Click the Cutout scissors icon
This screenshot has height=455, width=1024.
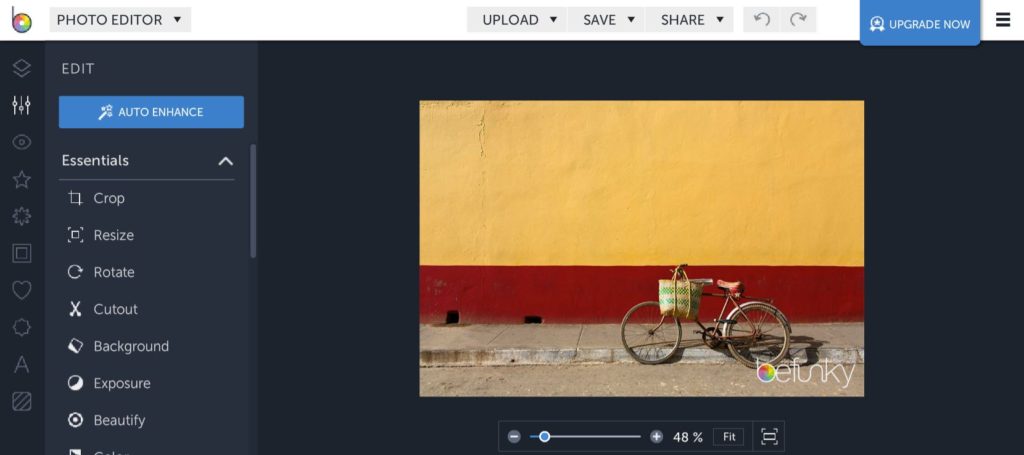point(76,309)
